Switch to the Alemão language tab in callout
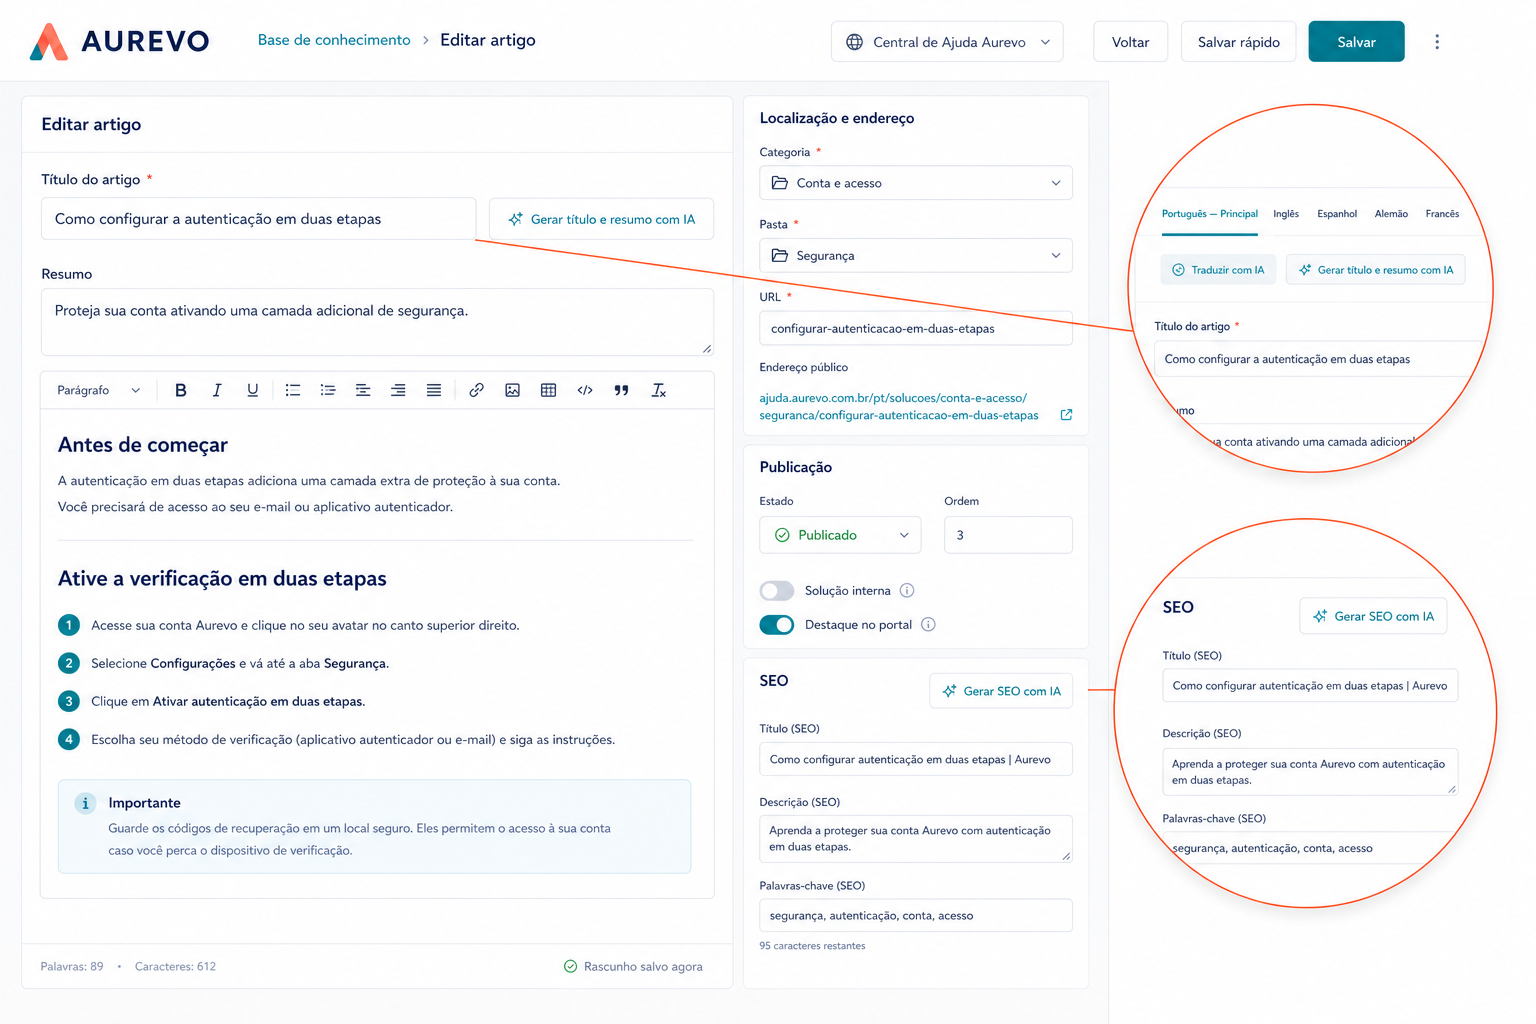The image size is (1536, 1024). pos(1391,214)
